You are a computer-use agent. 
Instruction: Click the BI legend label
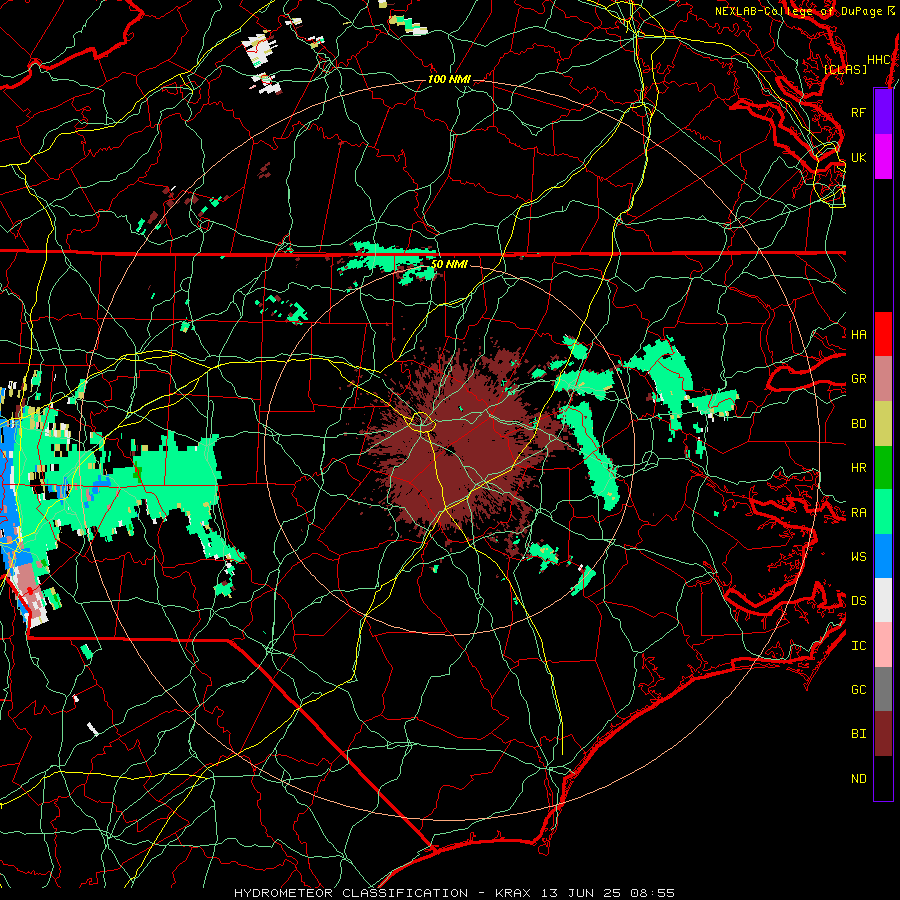click(859, 734)
